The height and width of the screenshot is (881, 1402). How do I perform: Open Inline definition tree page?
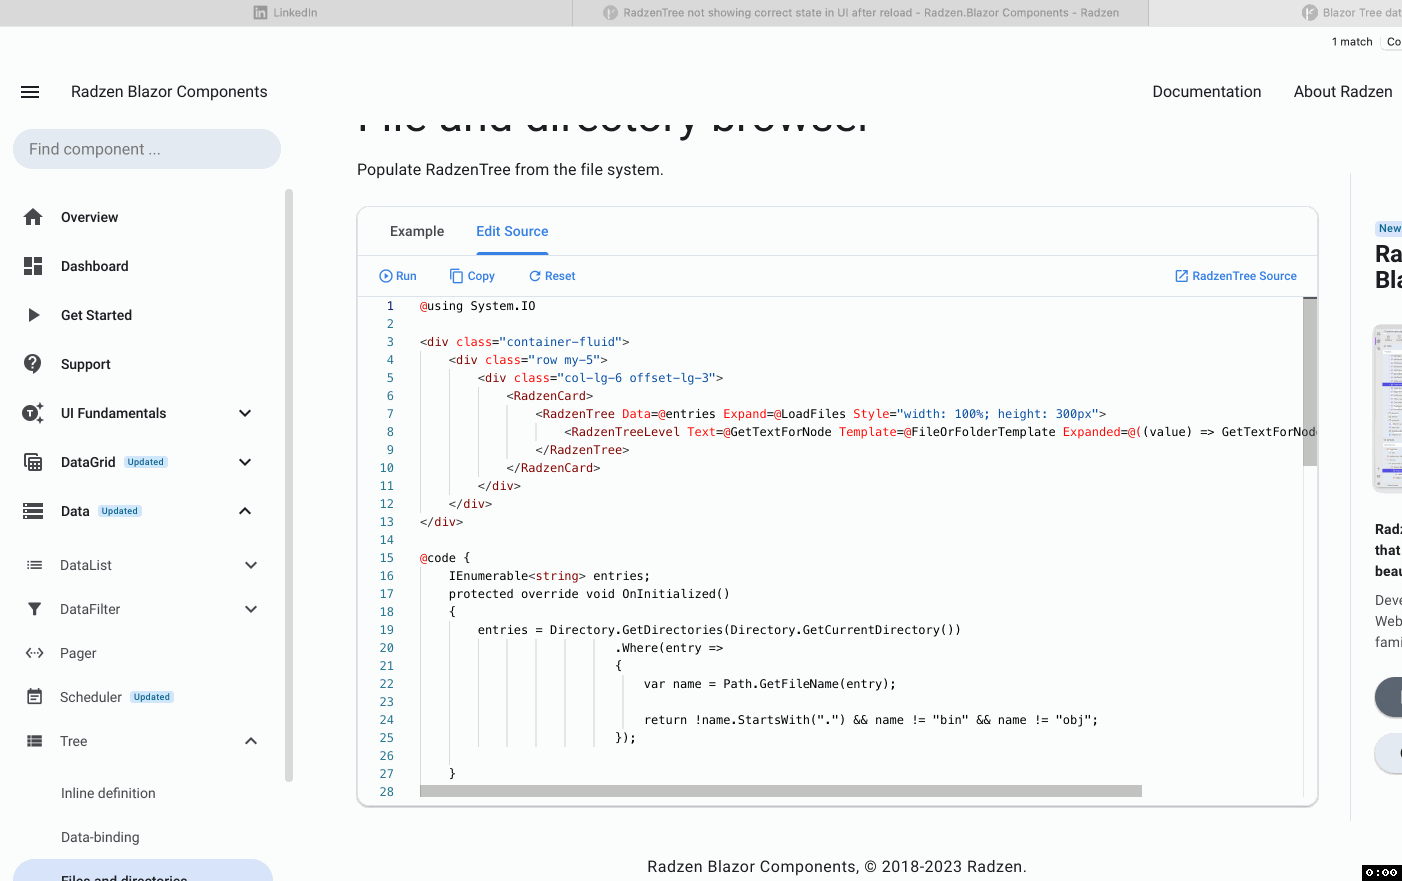coord(108,793)
